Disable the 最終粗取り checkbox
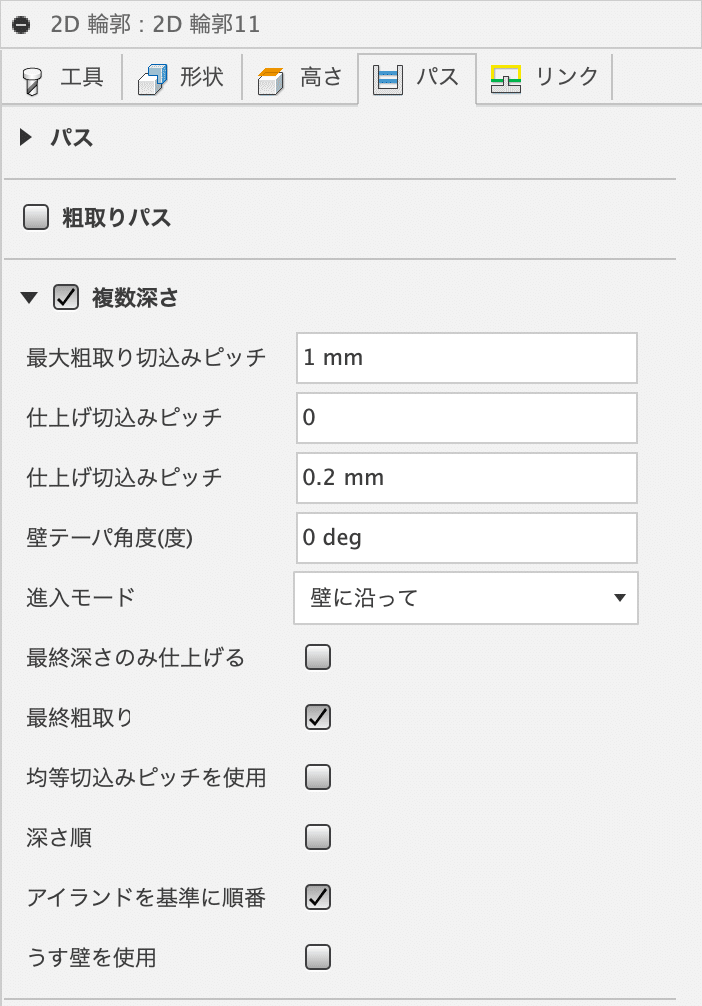The height and width of the screenshot is (1006, 702). (318, 717)
